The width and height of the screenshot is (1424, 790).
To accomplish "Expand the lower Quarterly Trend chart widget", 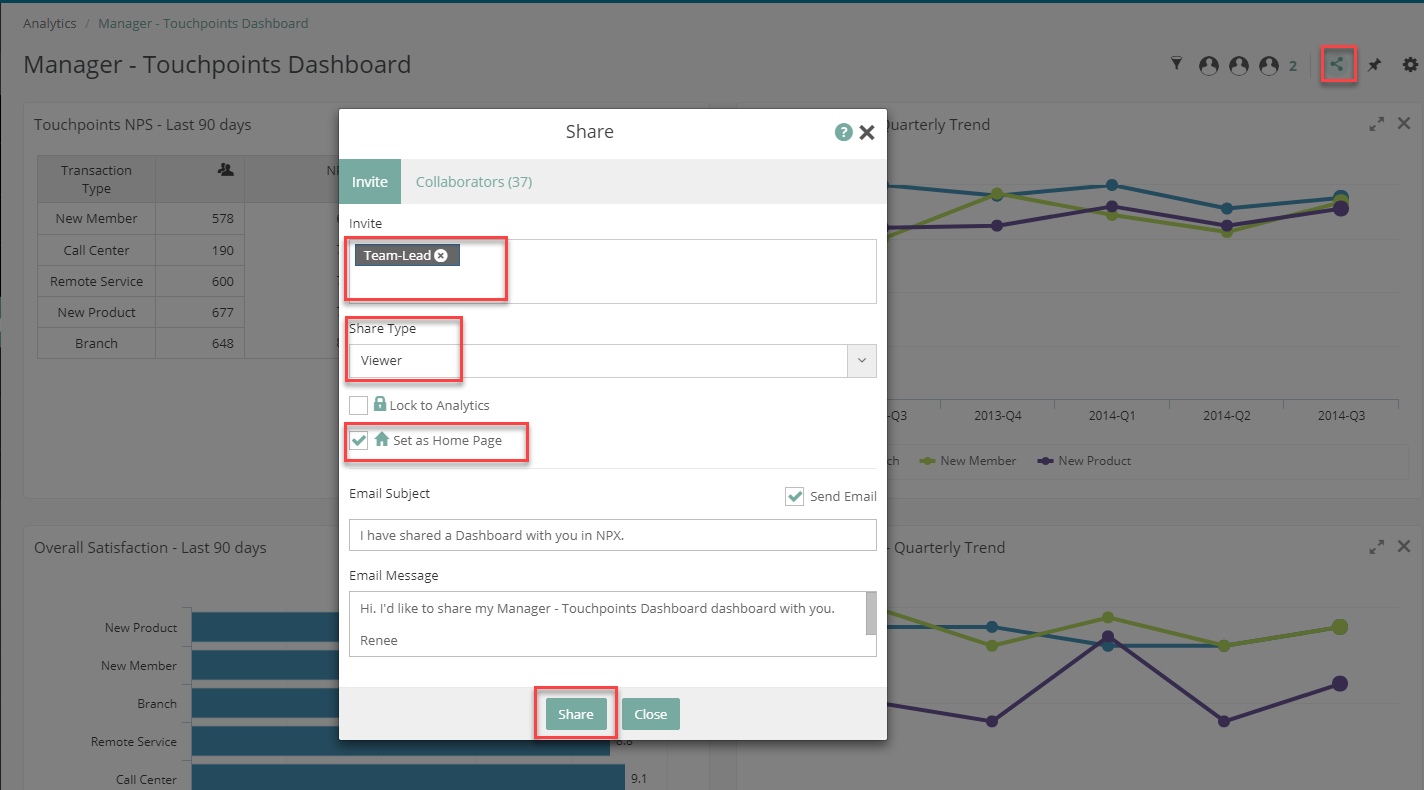I will tap(1377, 547).
